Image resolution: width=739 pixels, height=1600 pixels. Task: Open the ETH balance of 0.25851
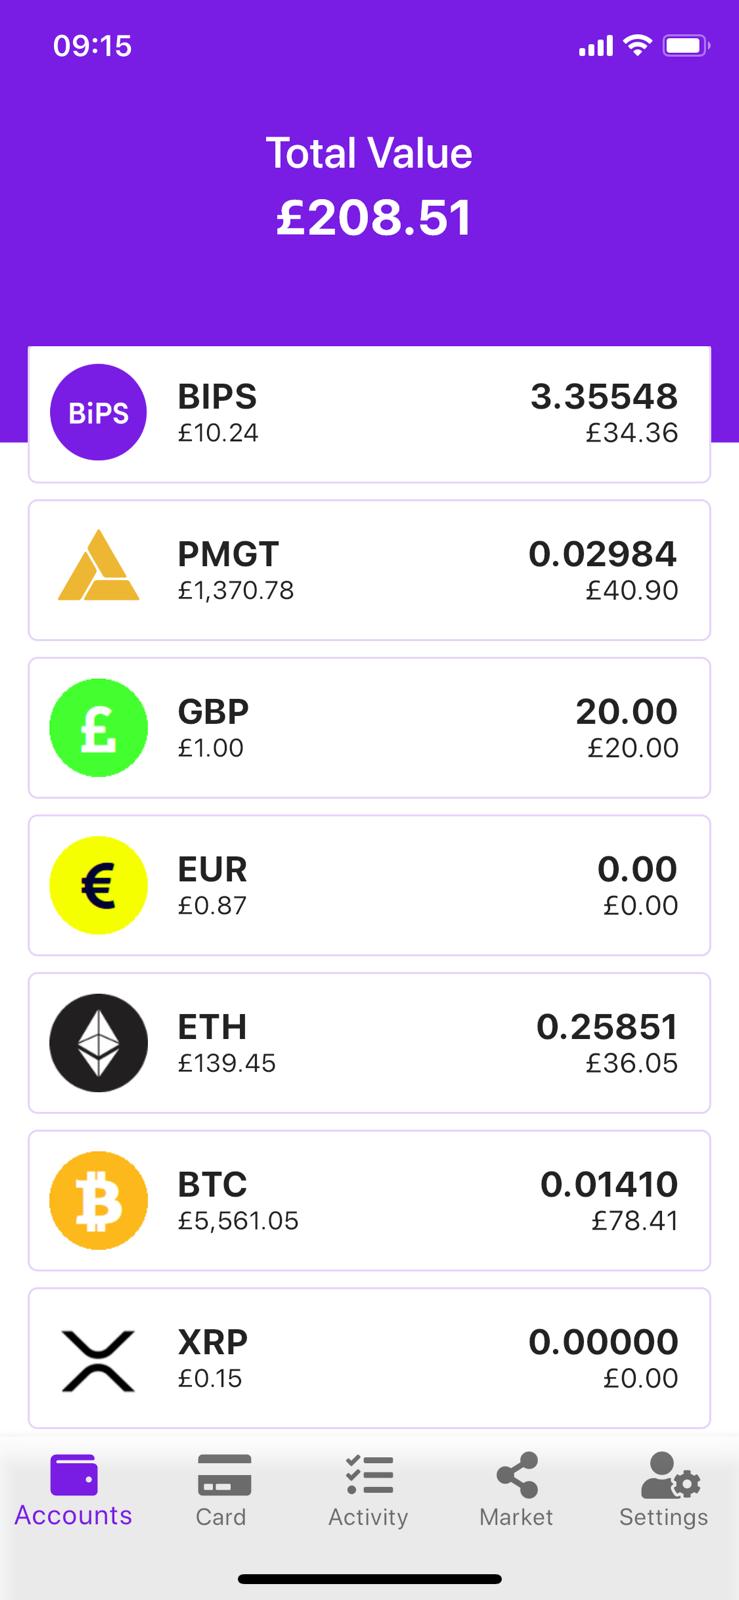click(x=606, y=1027)
